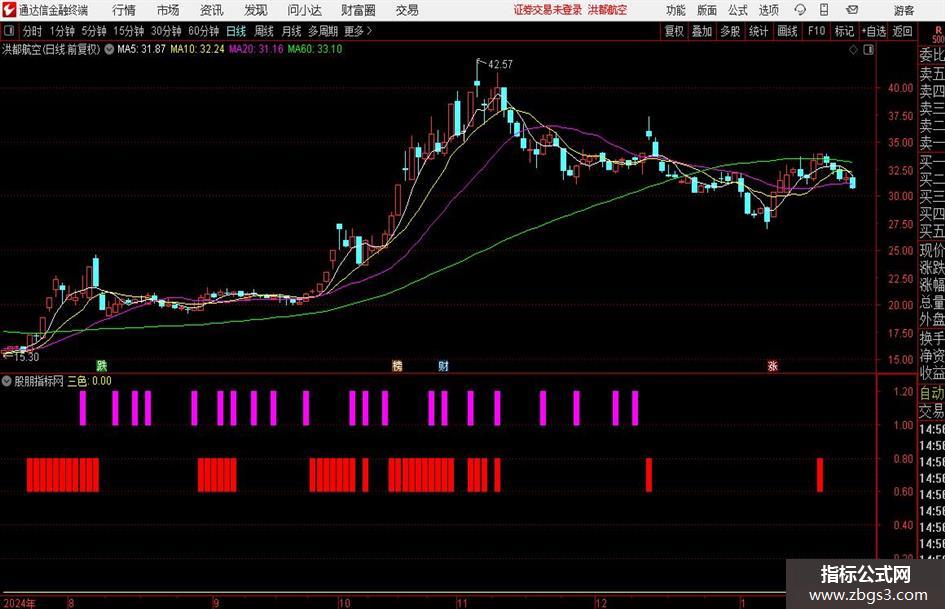
Task: Click the red 洪都航空 title text
Action: point(608,10)
